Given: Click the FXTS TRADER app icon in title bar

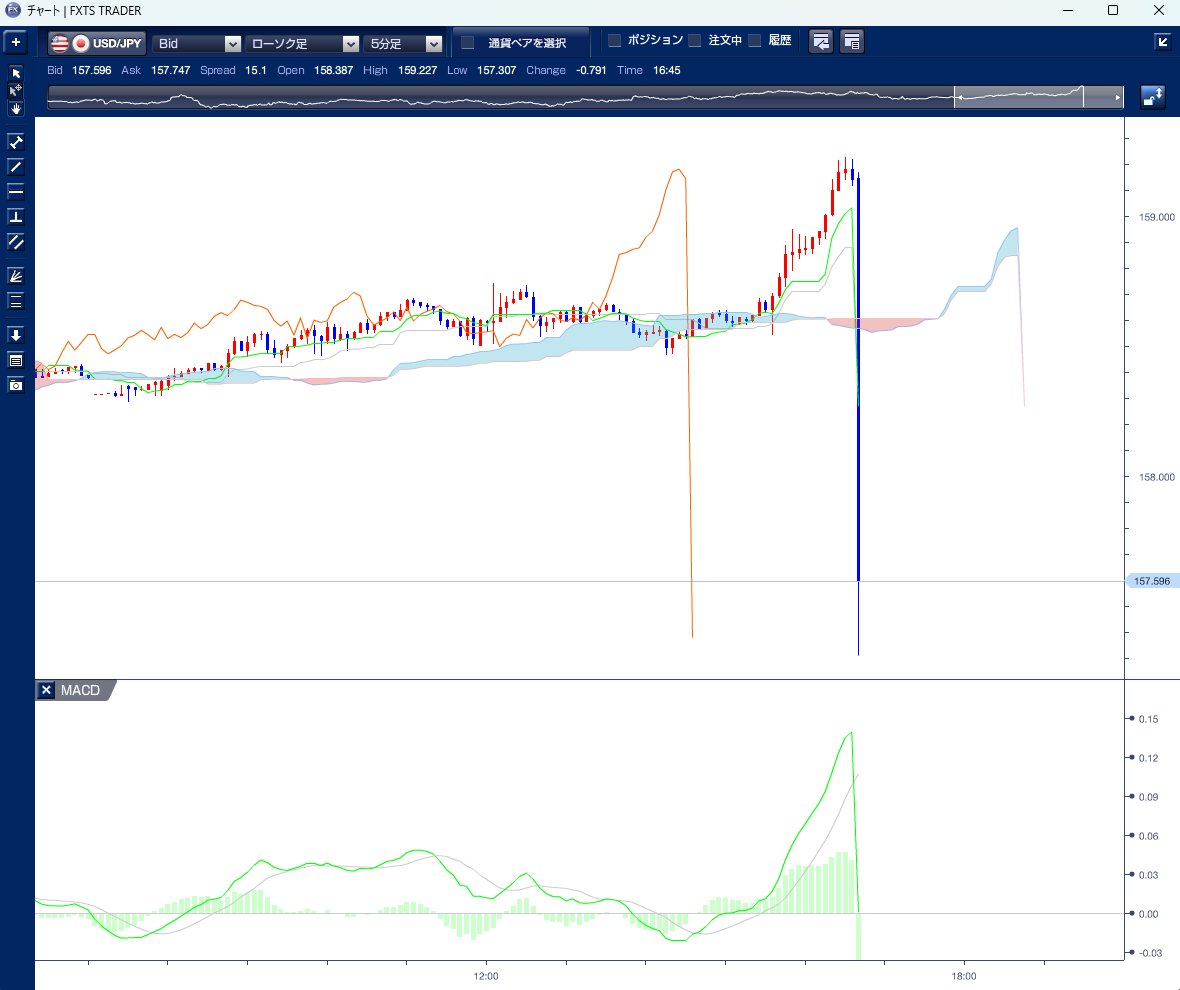Looking at the screenshot, I should coord(13,10).
